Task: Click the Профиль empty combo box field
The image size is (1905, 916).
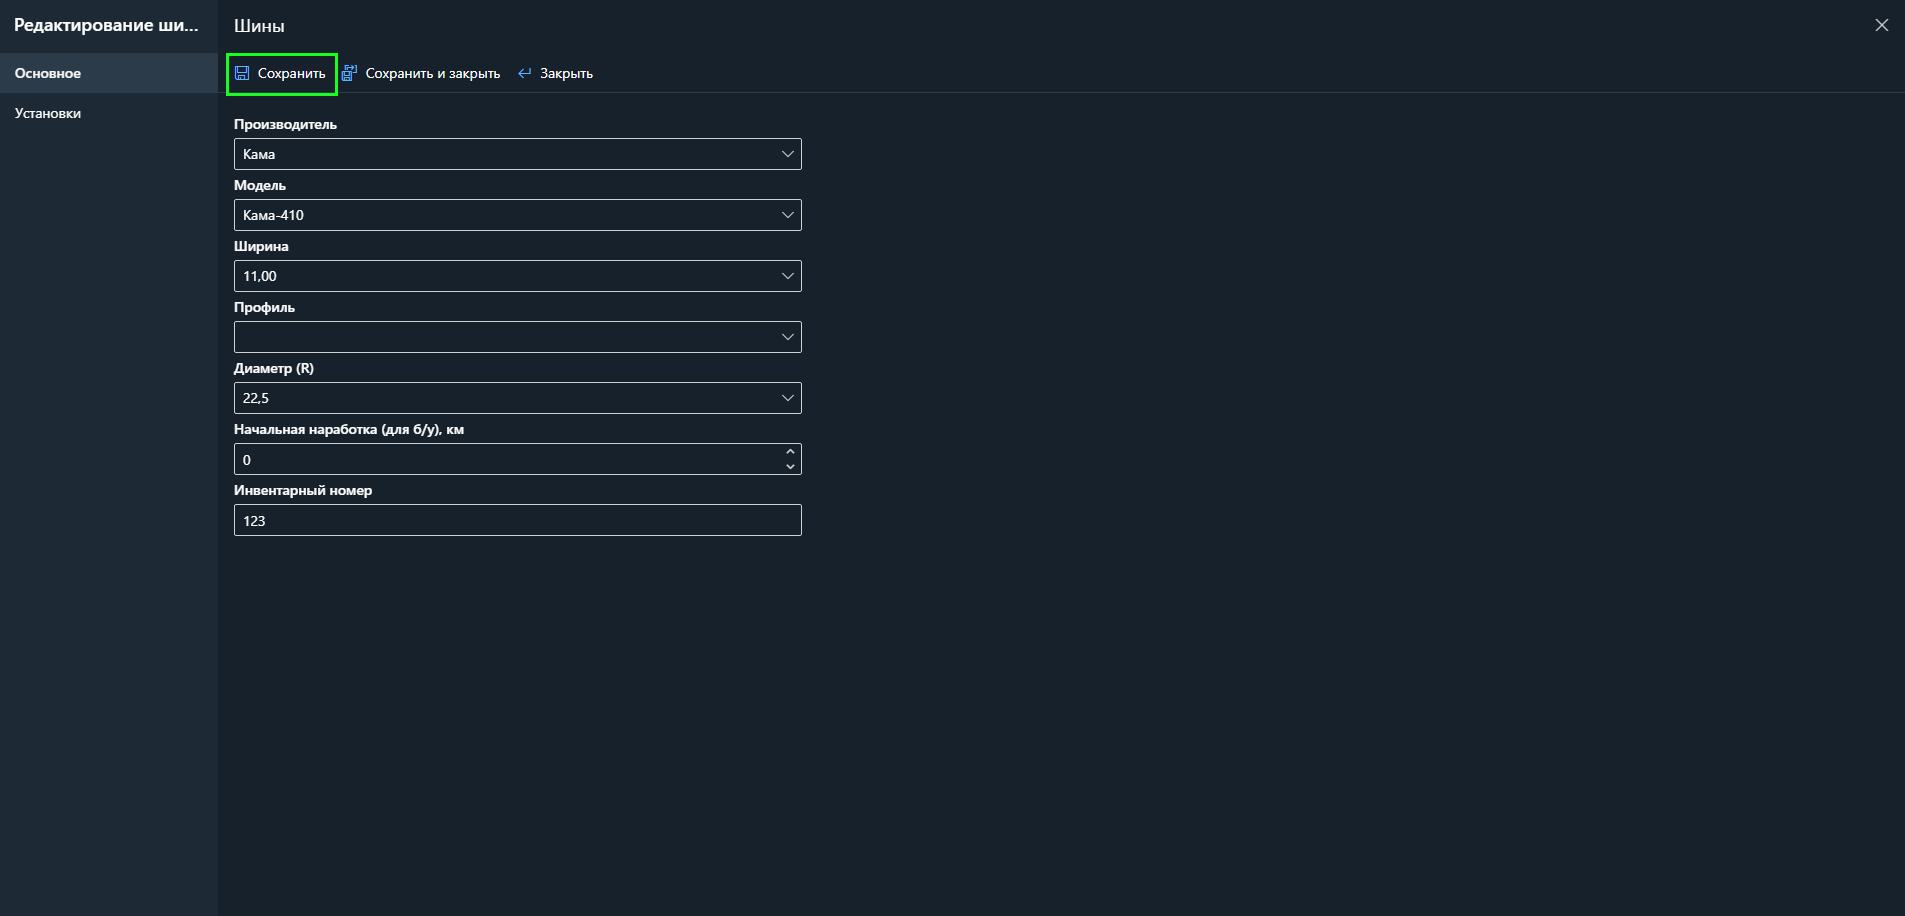Action: pyautogui.click(x=505, y=337)
